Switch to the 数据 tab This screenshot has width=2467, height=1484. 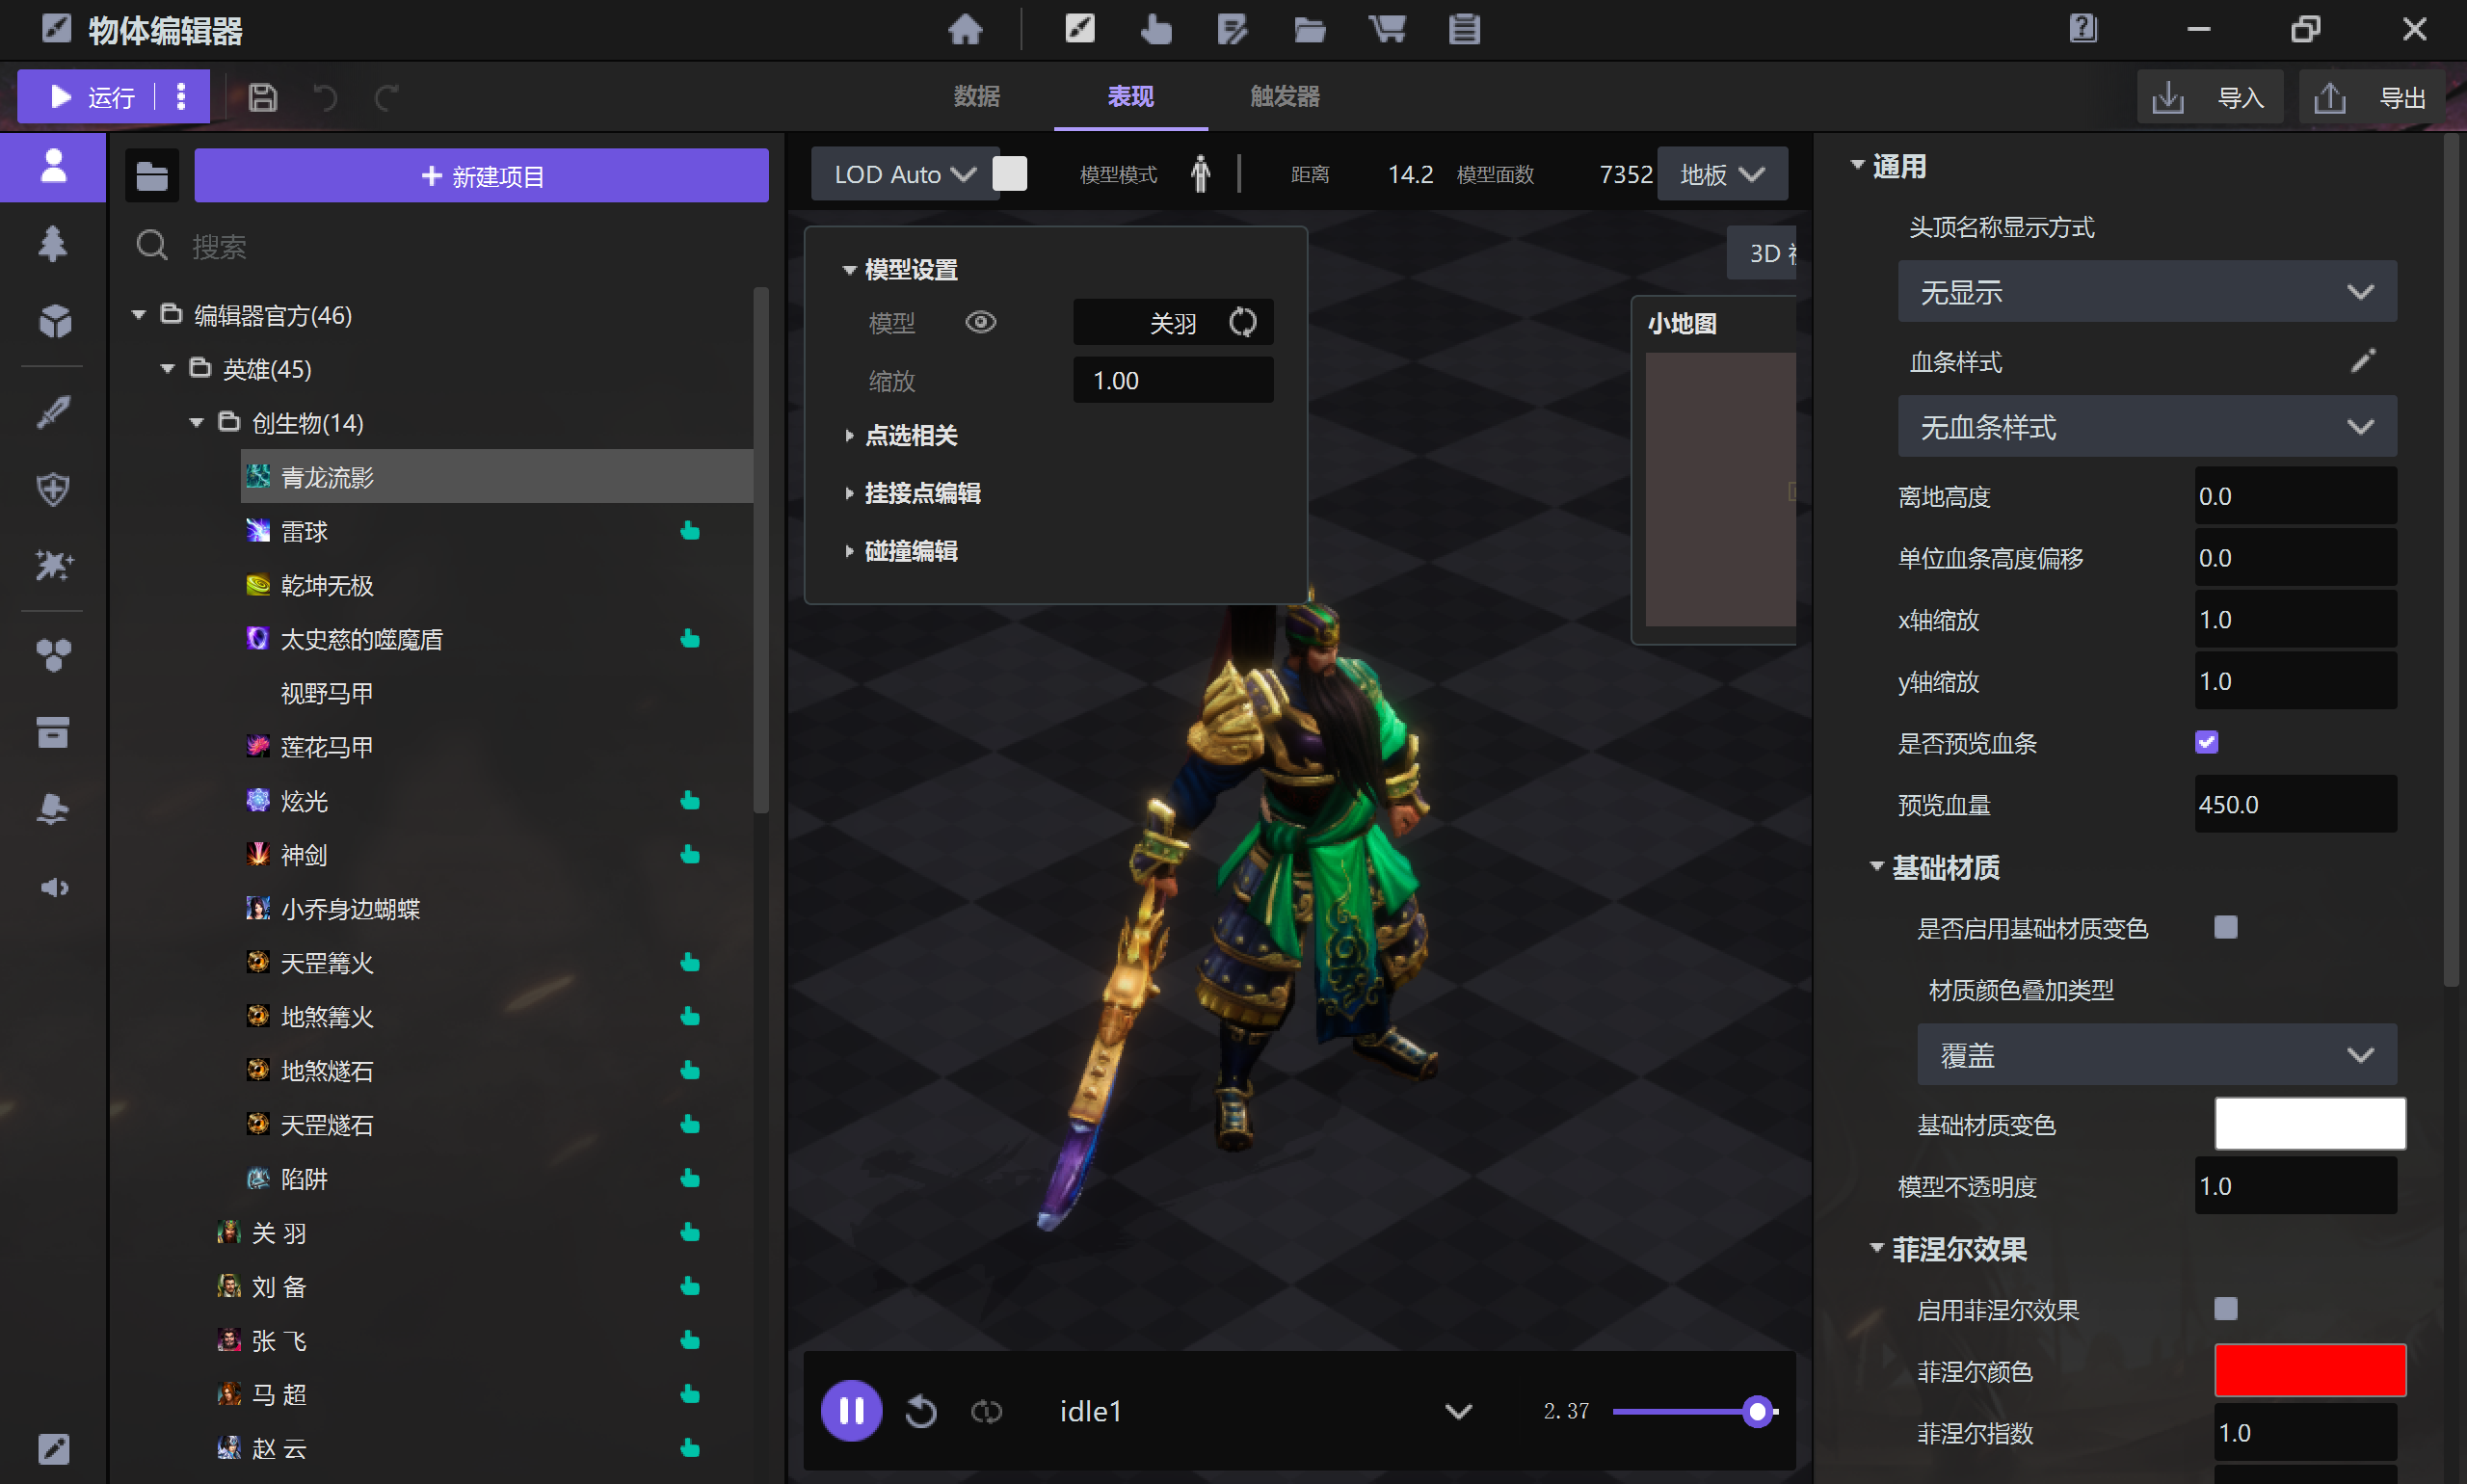pos(976,96)
